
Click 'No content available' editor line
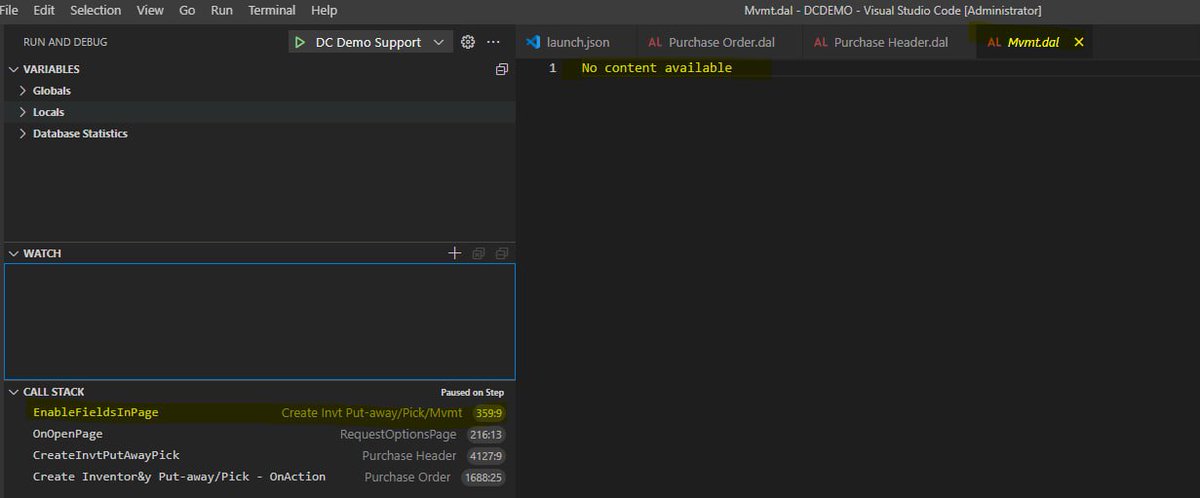[656, 68]
